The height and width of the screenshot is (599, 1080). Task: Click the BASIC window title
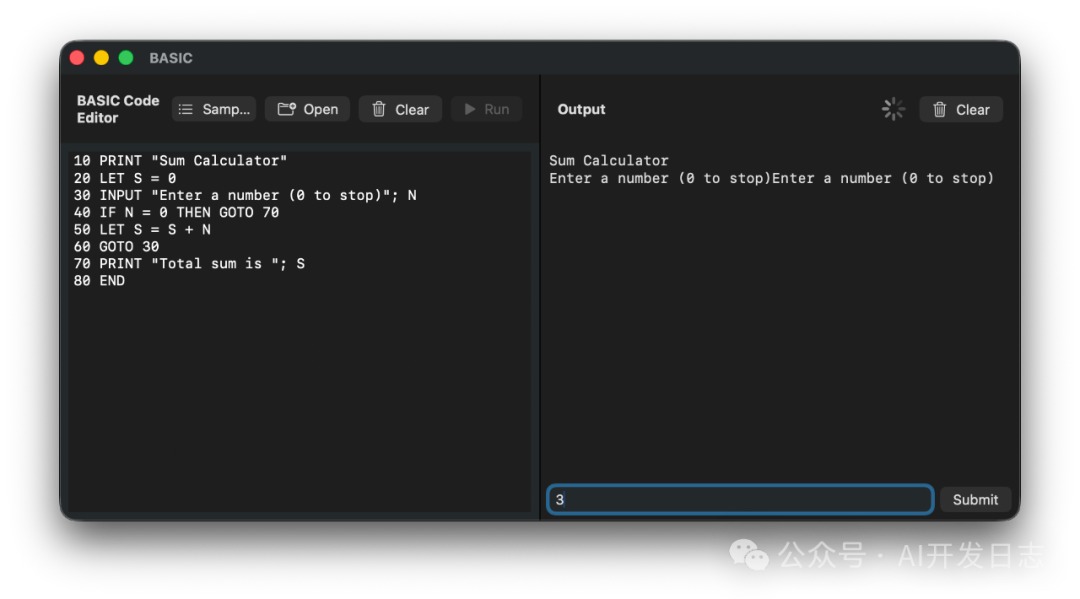[x=171, y=58]
